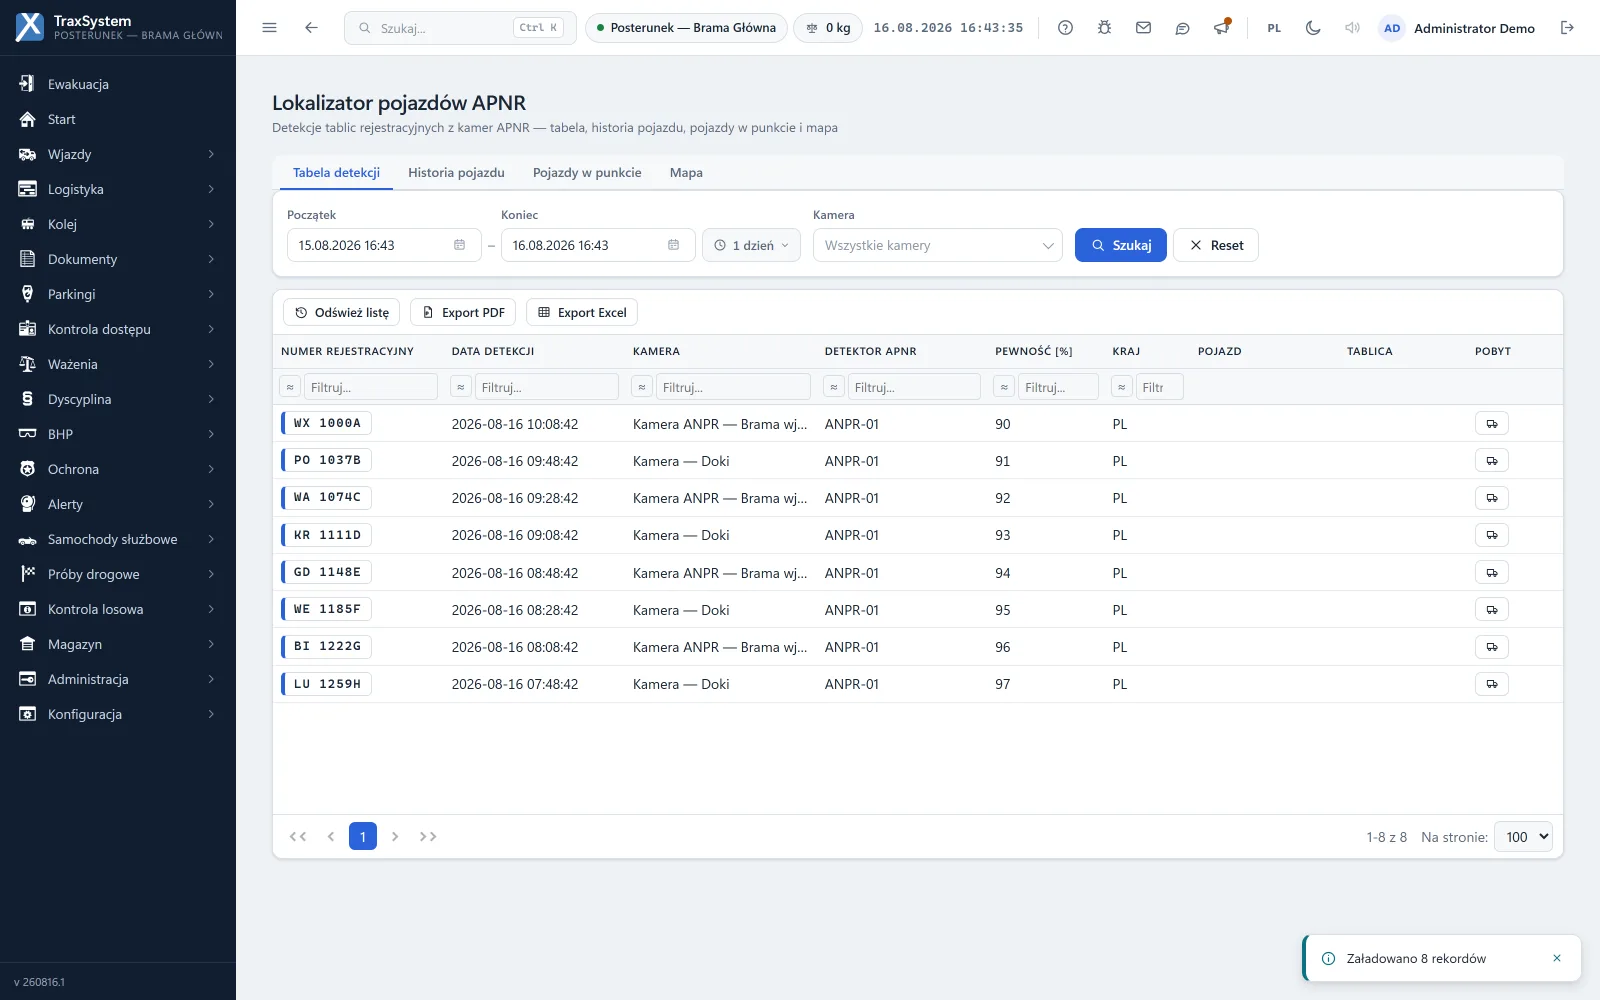Switch to Mapa tab

(x=686, y=172)
